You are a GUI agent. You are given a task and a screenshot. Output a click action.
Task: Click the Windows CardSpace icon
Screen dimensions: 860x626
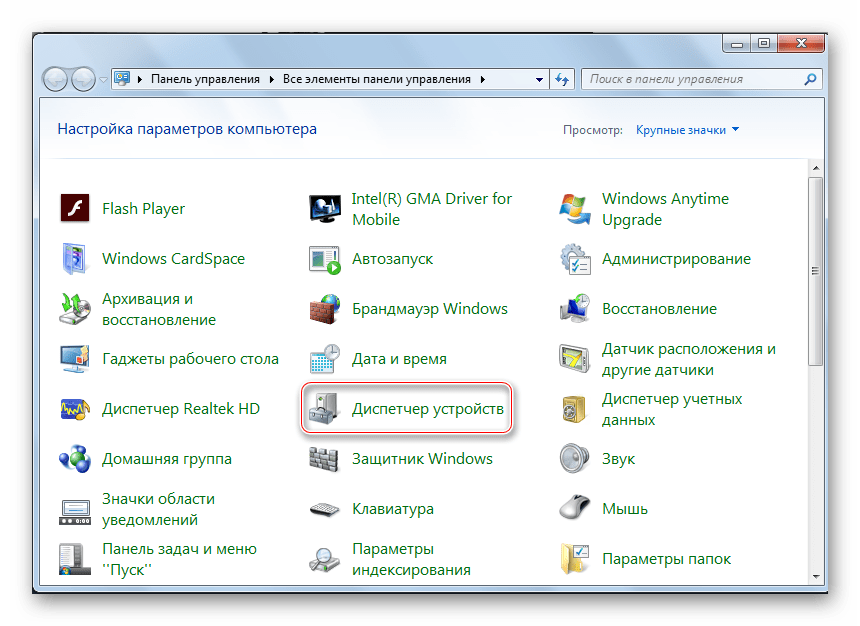click(x=75, y=259)
